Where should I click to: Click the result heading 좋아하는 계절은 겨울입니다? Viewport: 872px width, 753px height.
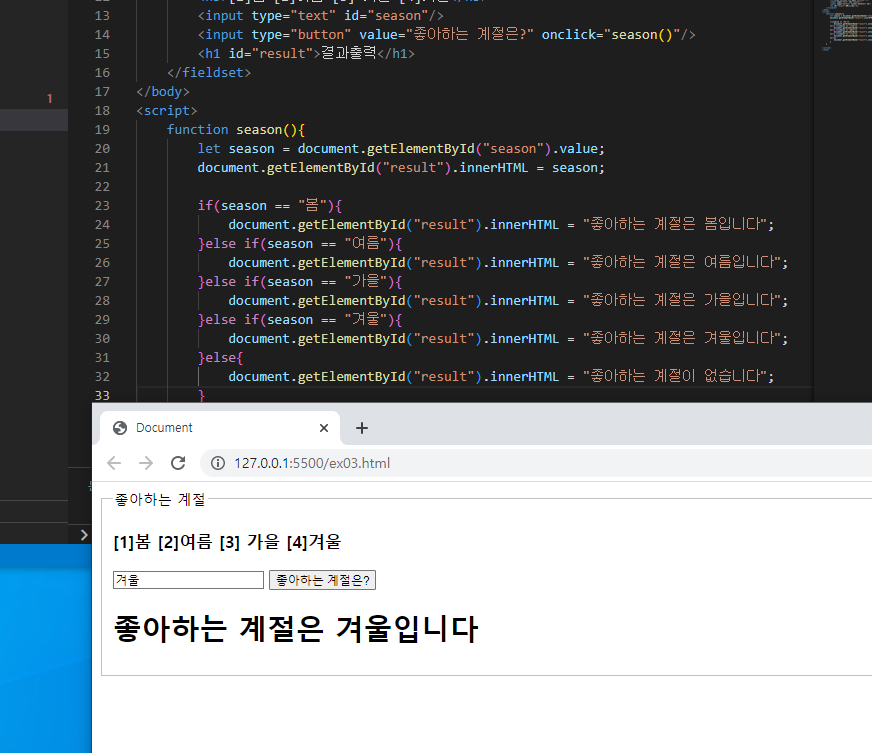click(295, 629)
